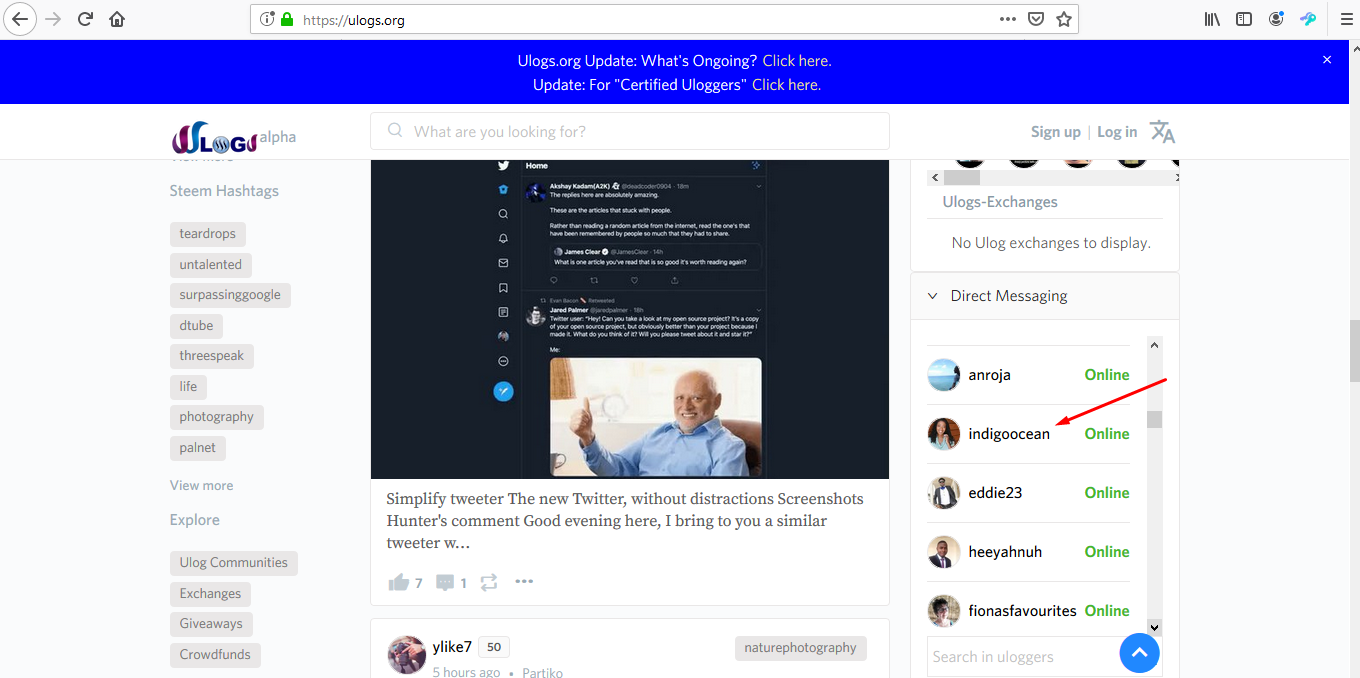Click the browser page vertical scrollbar thumb
Viewport: 1360px width, 678px height.
pos(1354,350)
